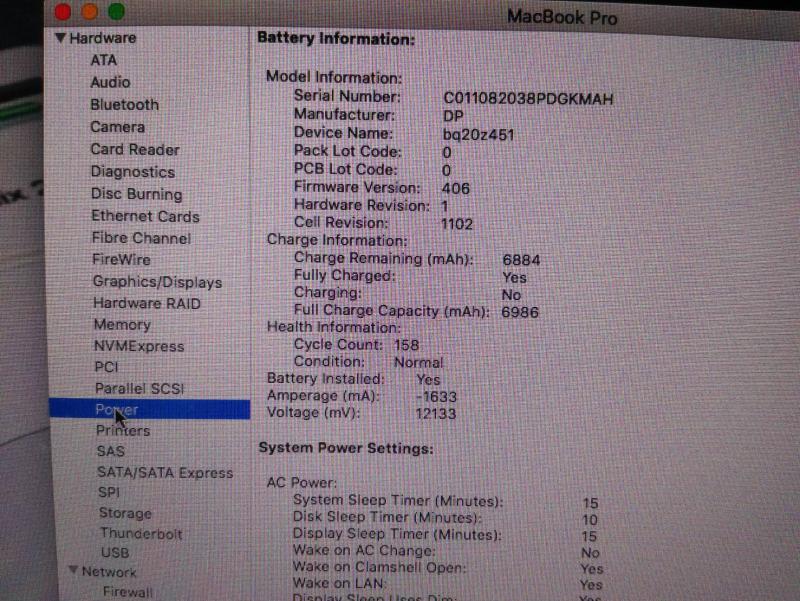Collapse the Hardware section triangle
Viewport: 800px width, 601px height.
(x=60, y=38)
